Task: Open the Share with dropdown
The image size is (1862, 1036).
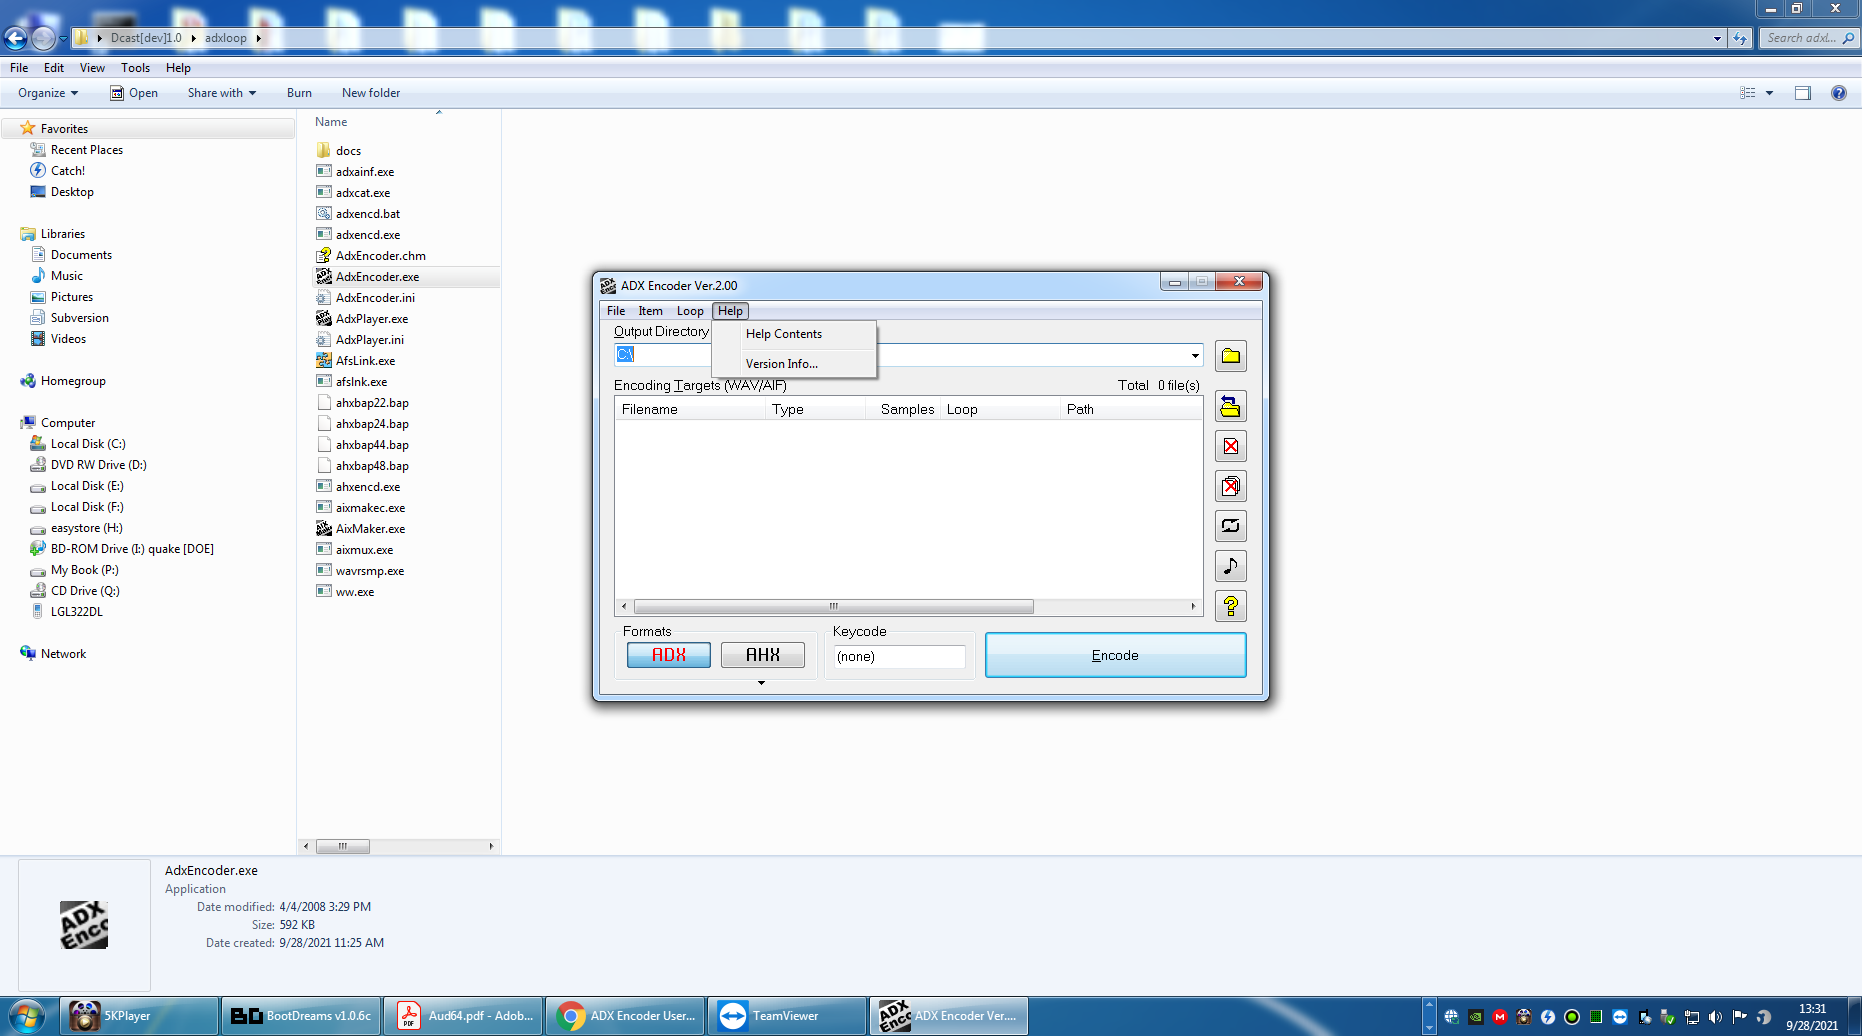Action: (x=222, y=93)
